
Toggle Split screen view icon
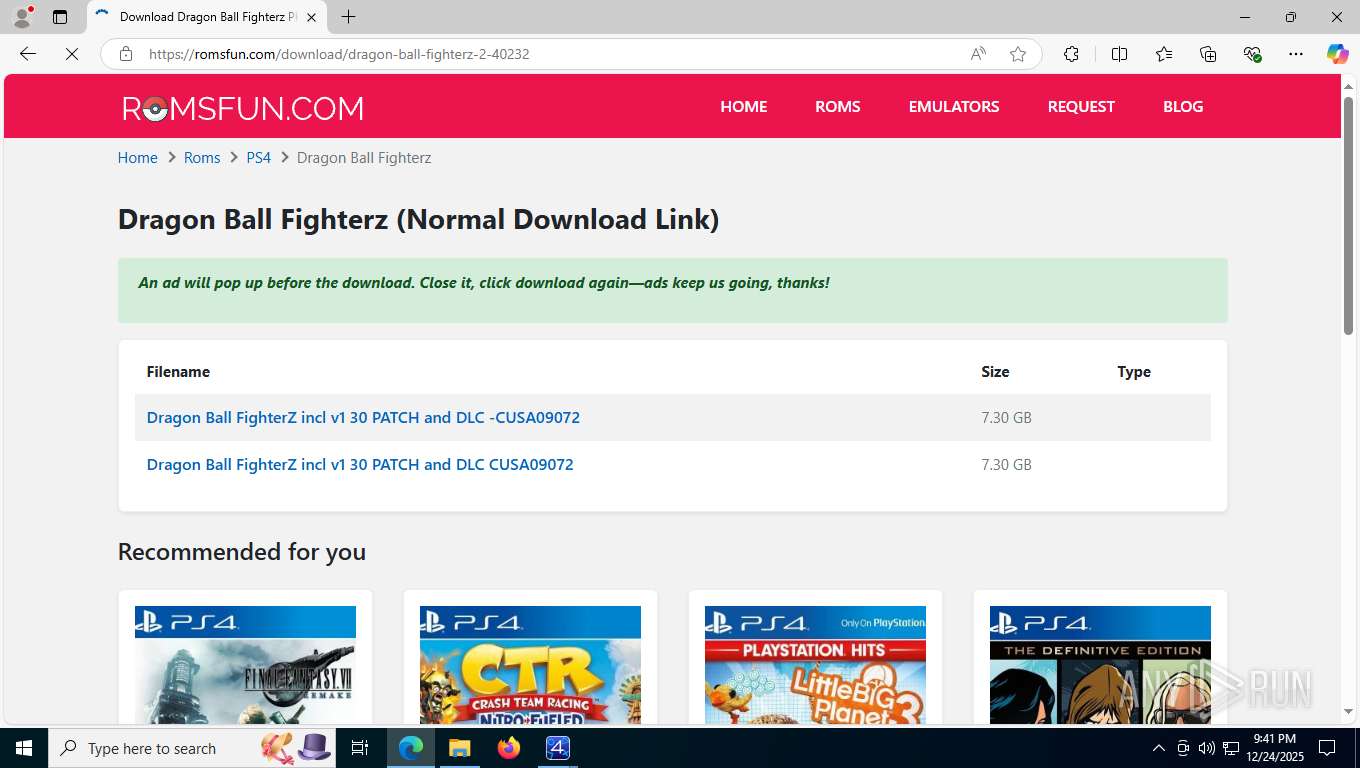click(x=1119, y=54)
